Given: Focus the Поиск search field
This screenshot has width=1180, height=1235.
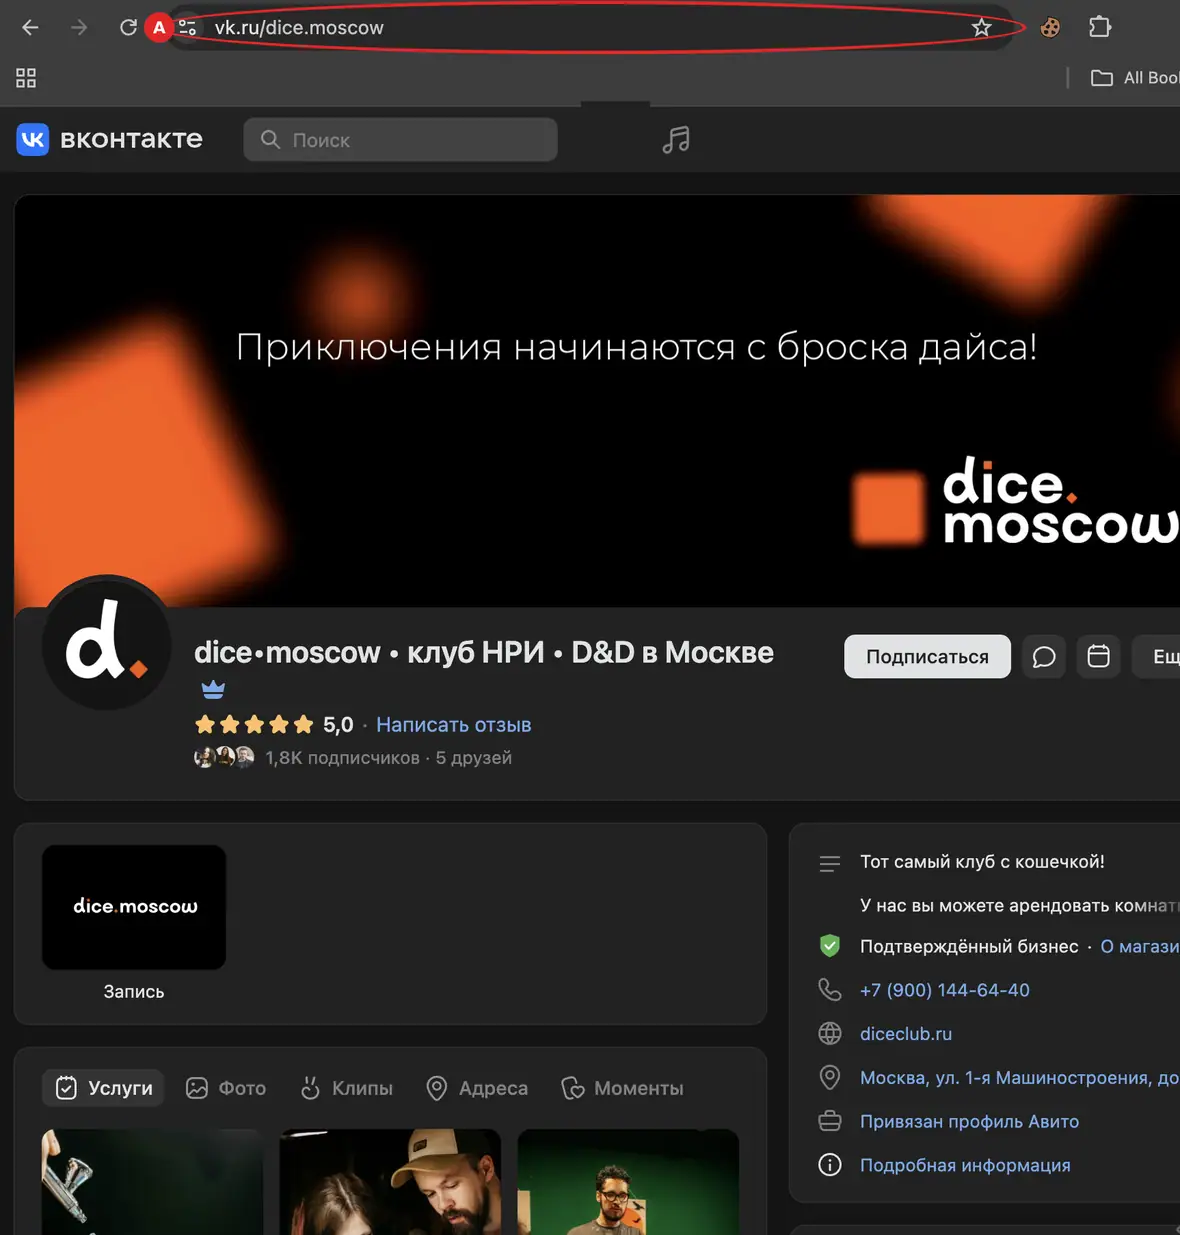Looking at the screenshot, I should tap(400, 140).
